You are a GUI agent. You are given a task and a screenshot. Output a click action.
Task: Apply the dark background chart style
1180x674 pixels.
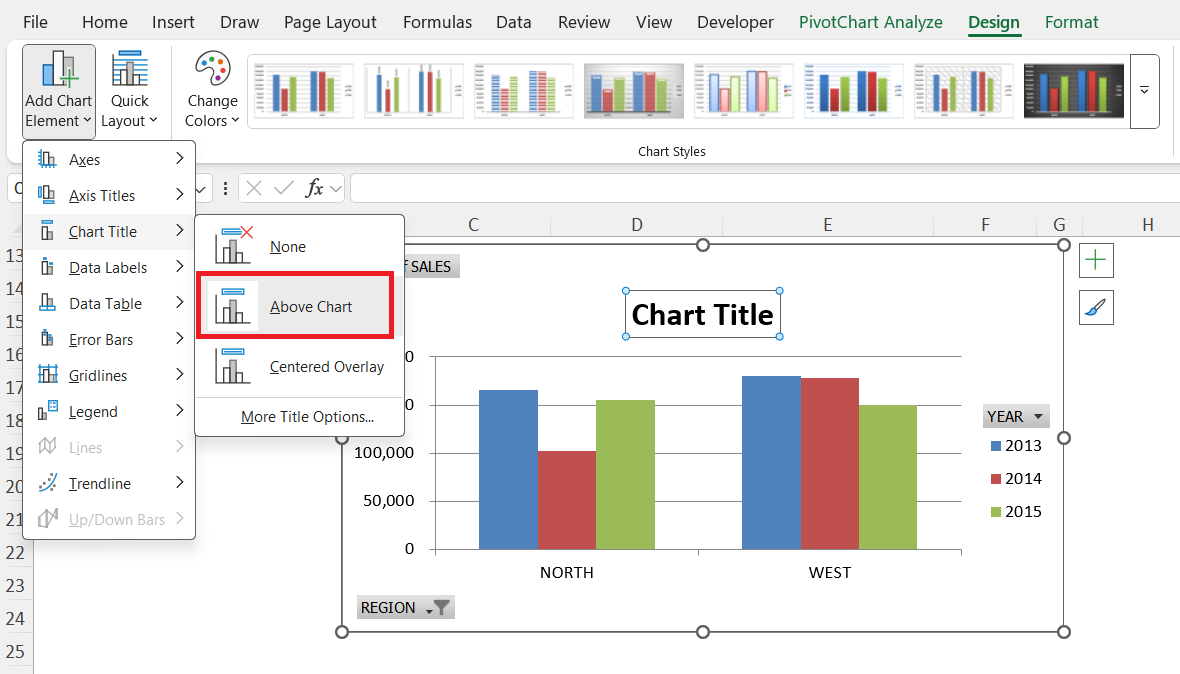pos(1073,91)
